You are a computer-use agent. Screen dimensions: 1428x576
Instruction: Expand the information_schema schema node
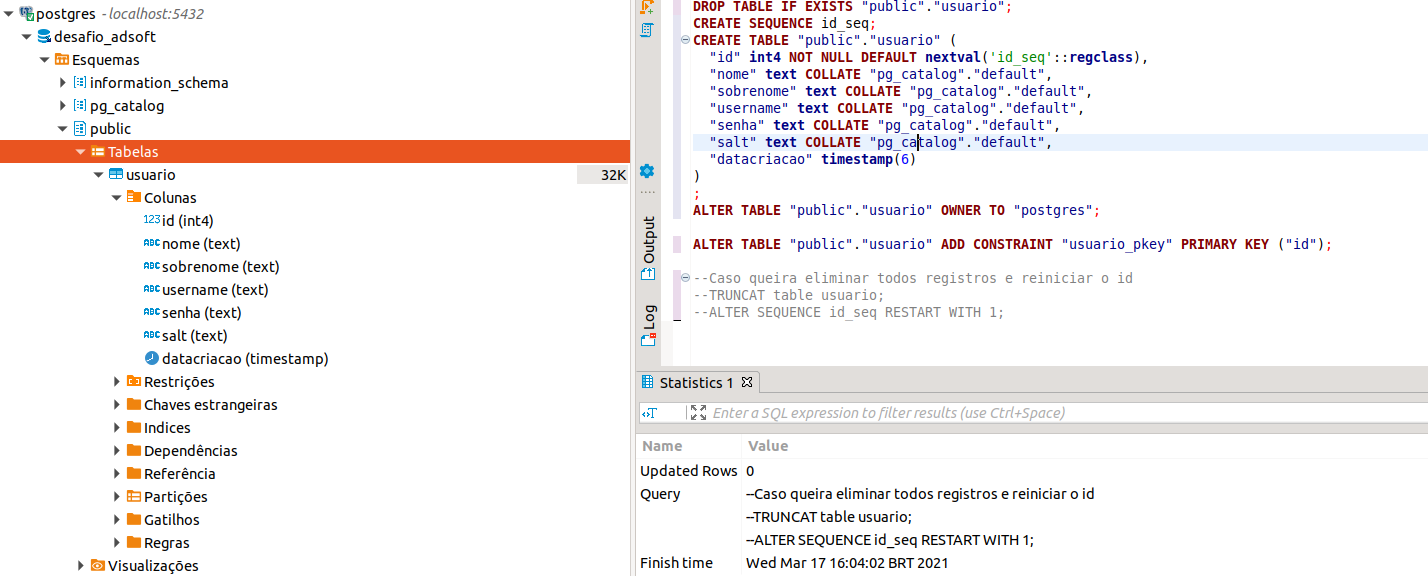pyautogui.click(x=63, y=82)
